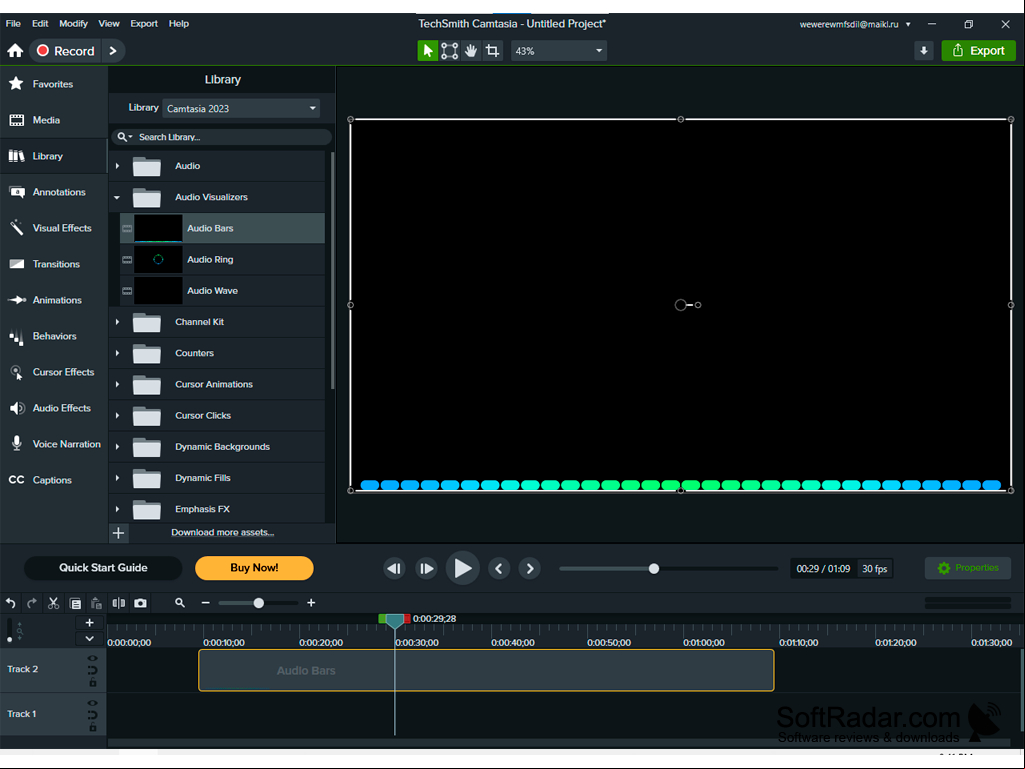Screen dimensions: 1025x769
Task: Open the canvas zoom 43% dropdown
Action: (x=559, y=50)
